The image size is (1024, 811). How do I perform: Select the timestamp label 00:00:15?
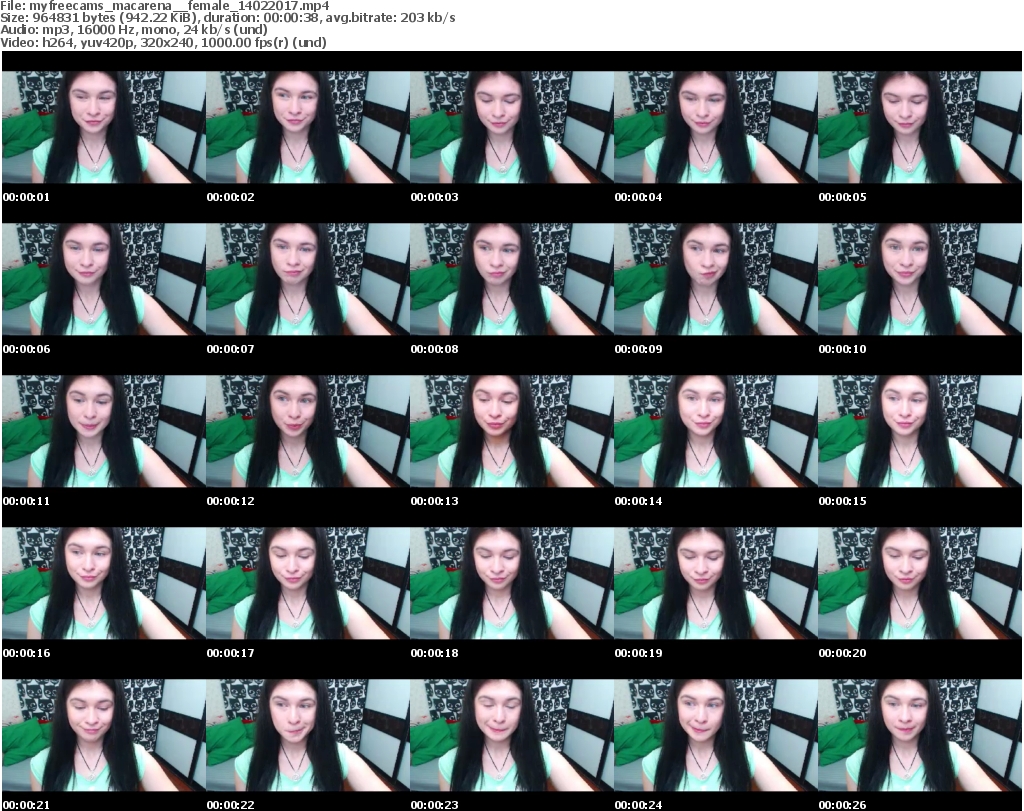click(842, 501)
